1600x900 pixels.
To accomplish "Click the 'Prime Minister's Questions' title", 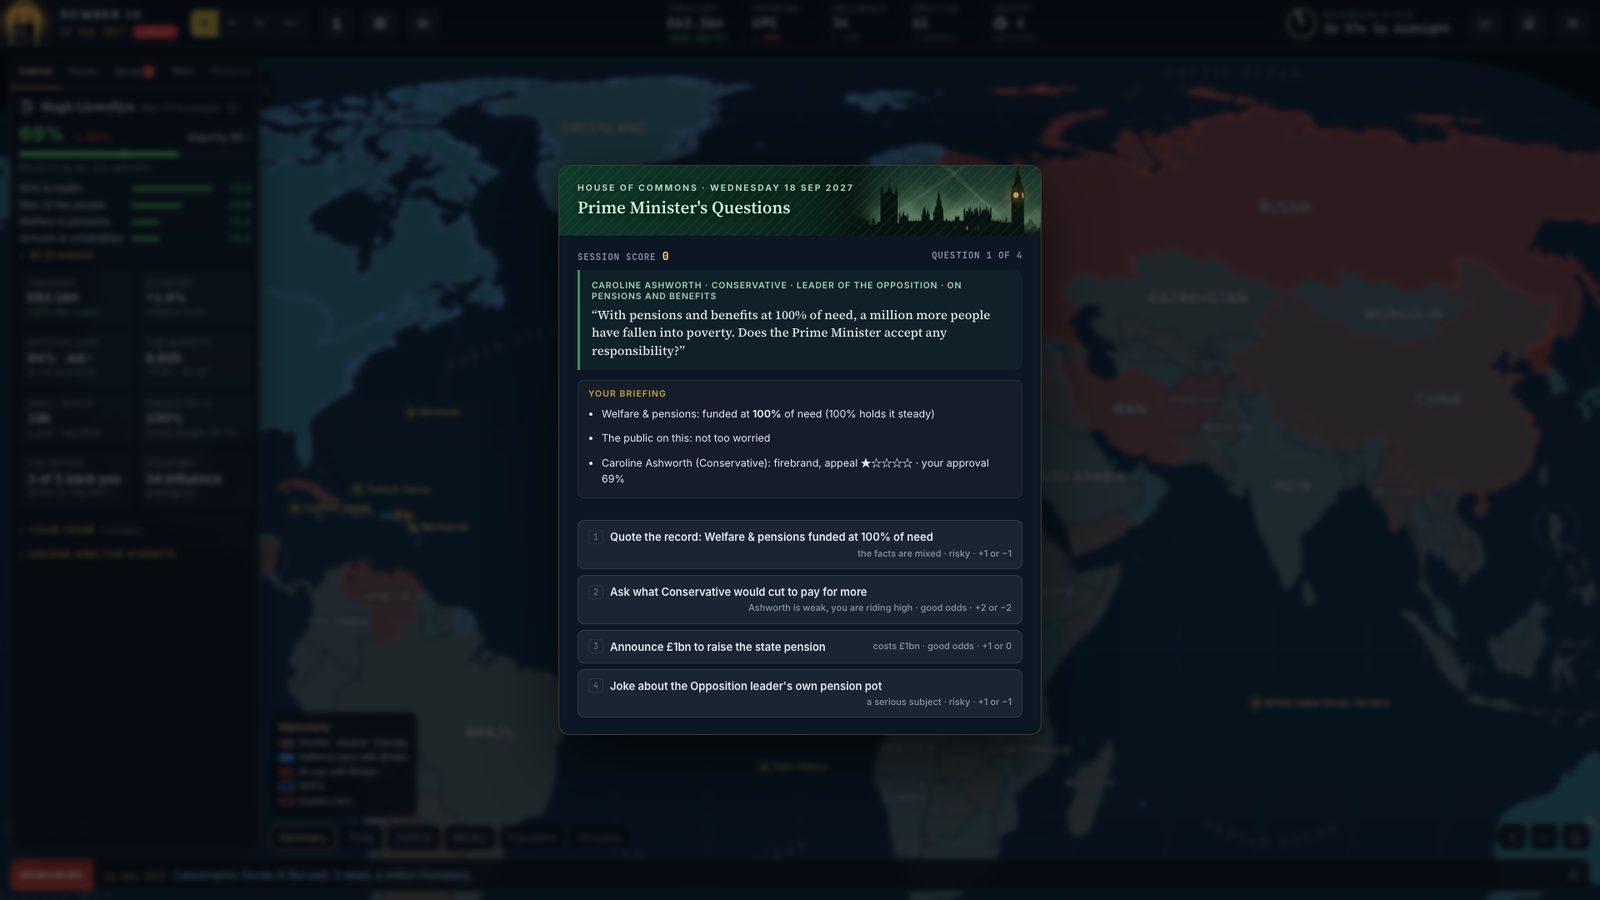I will (x=683, y=208).
